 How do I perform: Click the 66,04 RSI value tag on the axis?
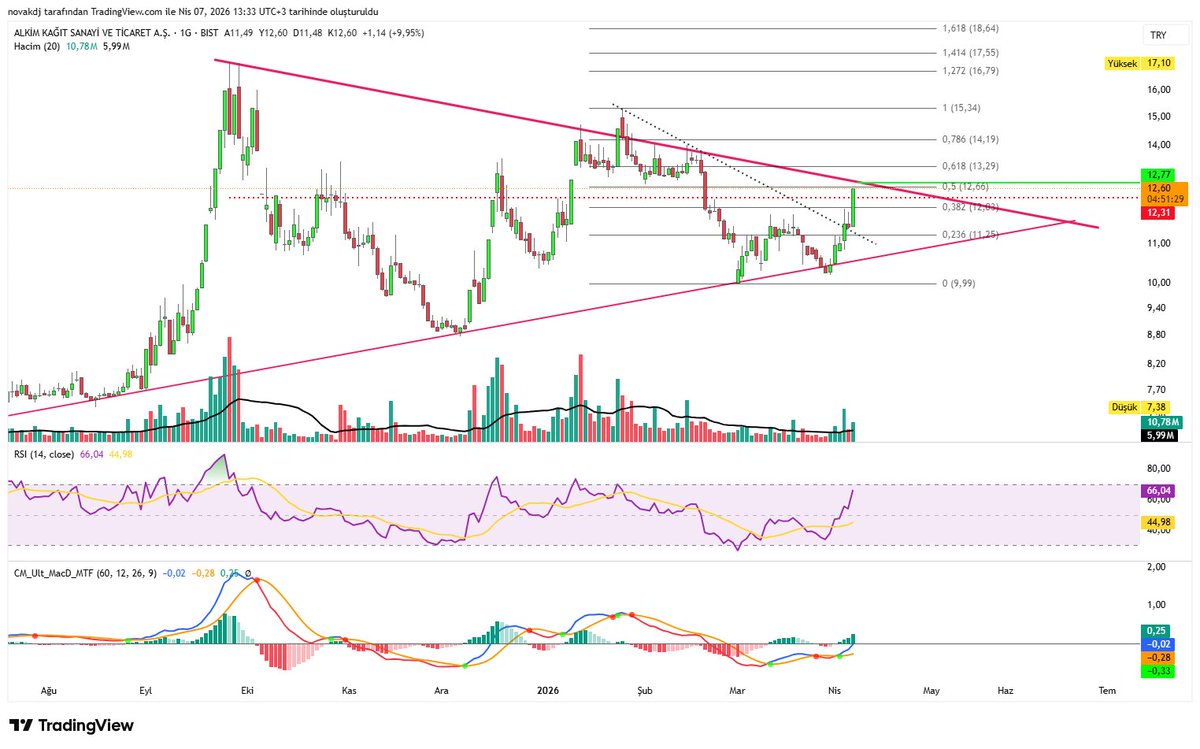coord(1160,491)
